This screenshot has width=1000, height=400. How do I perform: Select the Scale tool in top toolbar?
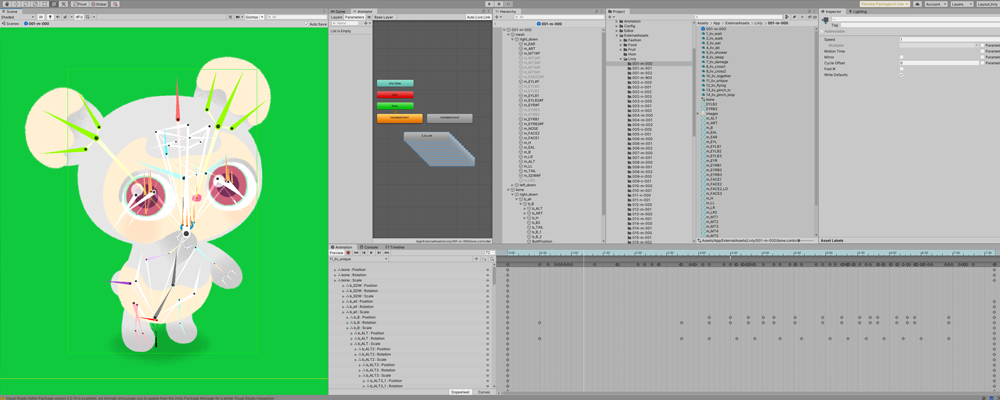[x=34, y=4]
